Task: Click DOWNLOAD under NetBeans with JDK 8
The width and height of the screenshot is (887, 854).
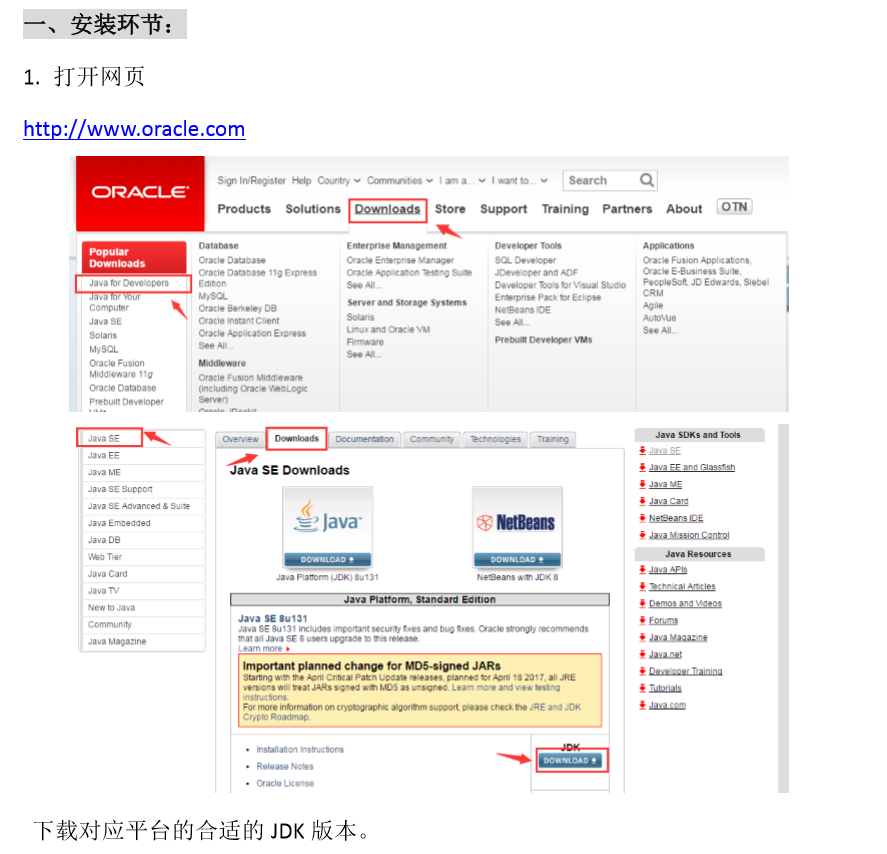Action: point(518,559)
